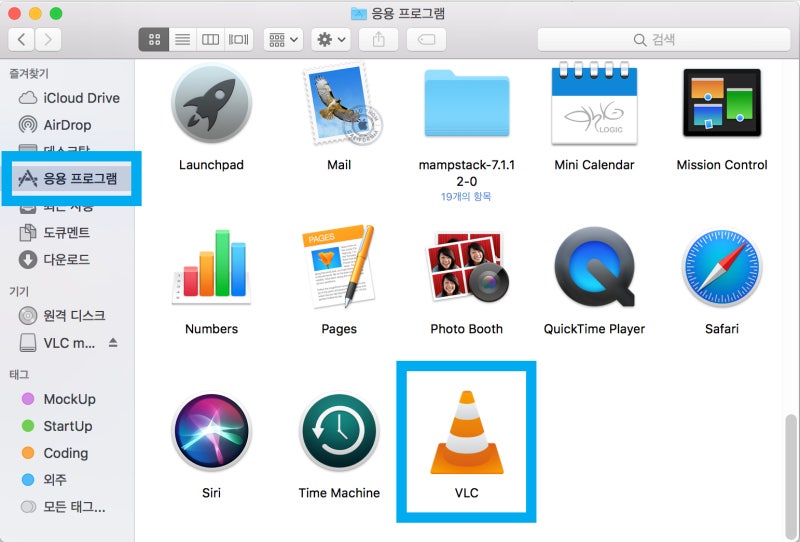Switch to icon view

[154, 39]
